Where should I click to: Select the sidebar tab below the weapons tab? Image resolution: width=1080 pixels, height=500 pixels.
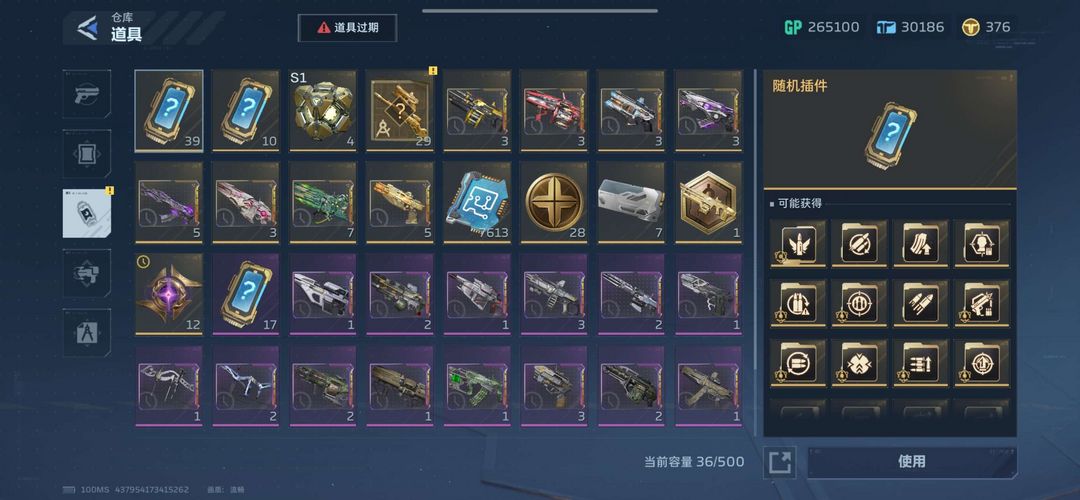point(87,154)
